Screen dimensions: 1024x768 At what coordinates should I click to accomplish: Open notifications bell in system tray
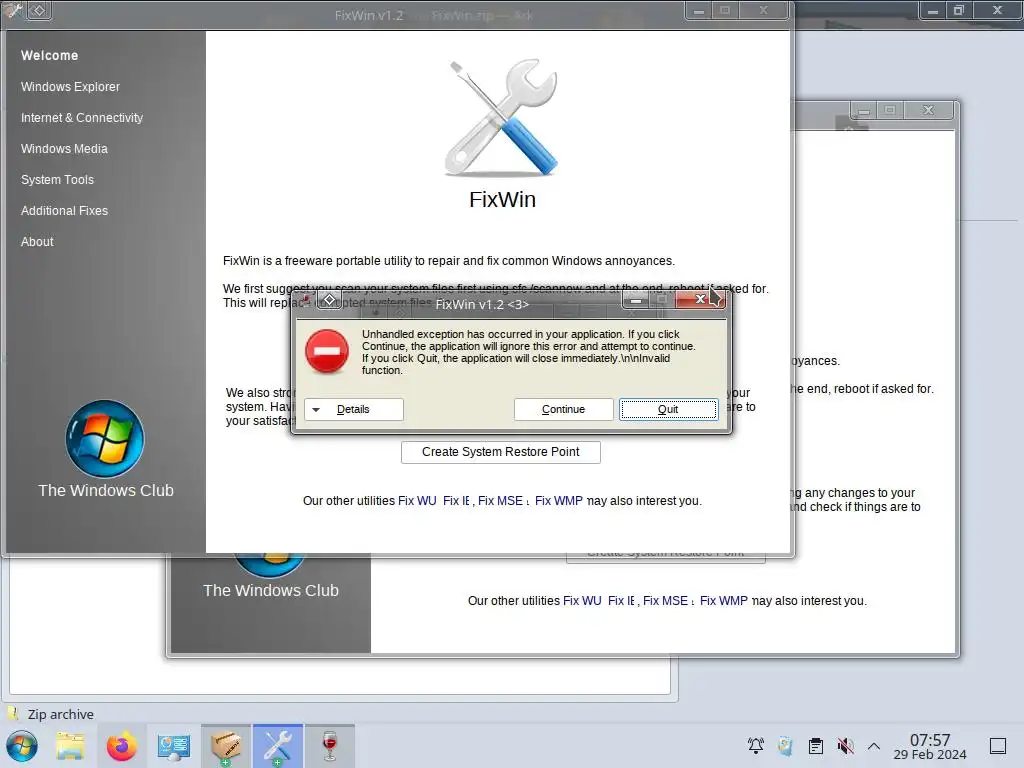click(x=756, y=746)
